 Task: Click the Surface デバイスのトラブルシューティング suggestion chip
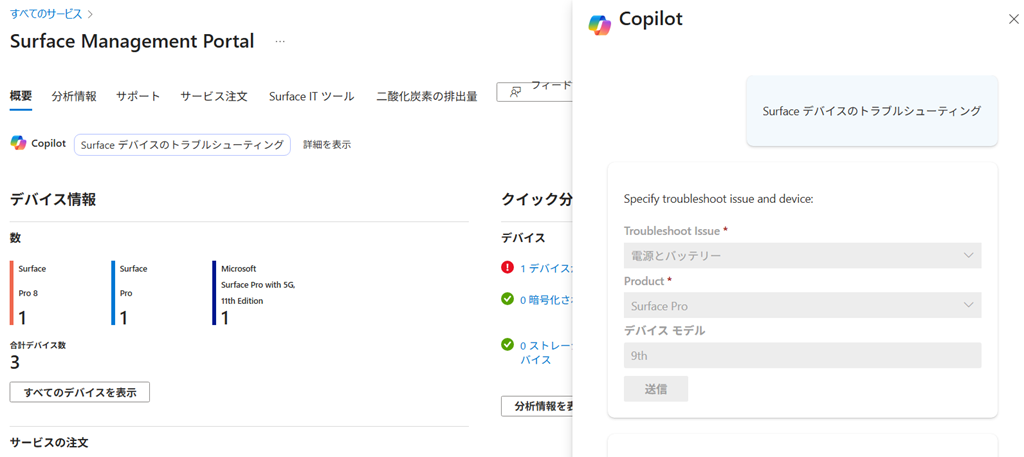tap(182, 144)
